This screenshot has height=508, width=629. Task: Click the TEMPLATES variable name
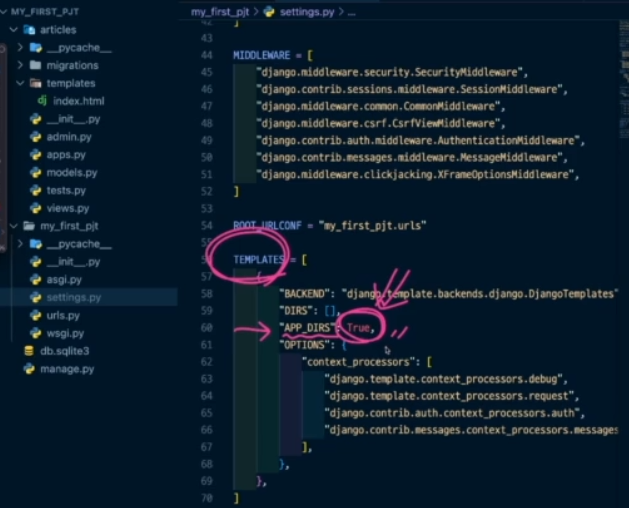point(259,260)
